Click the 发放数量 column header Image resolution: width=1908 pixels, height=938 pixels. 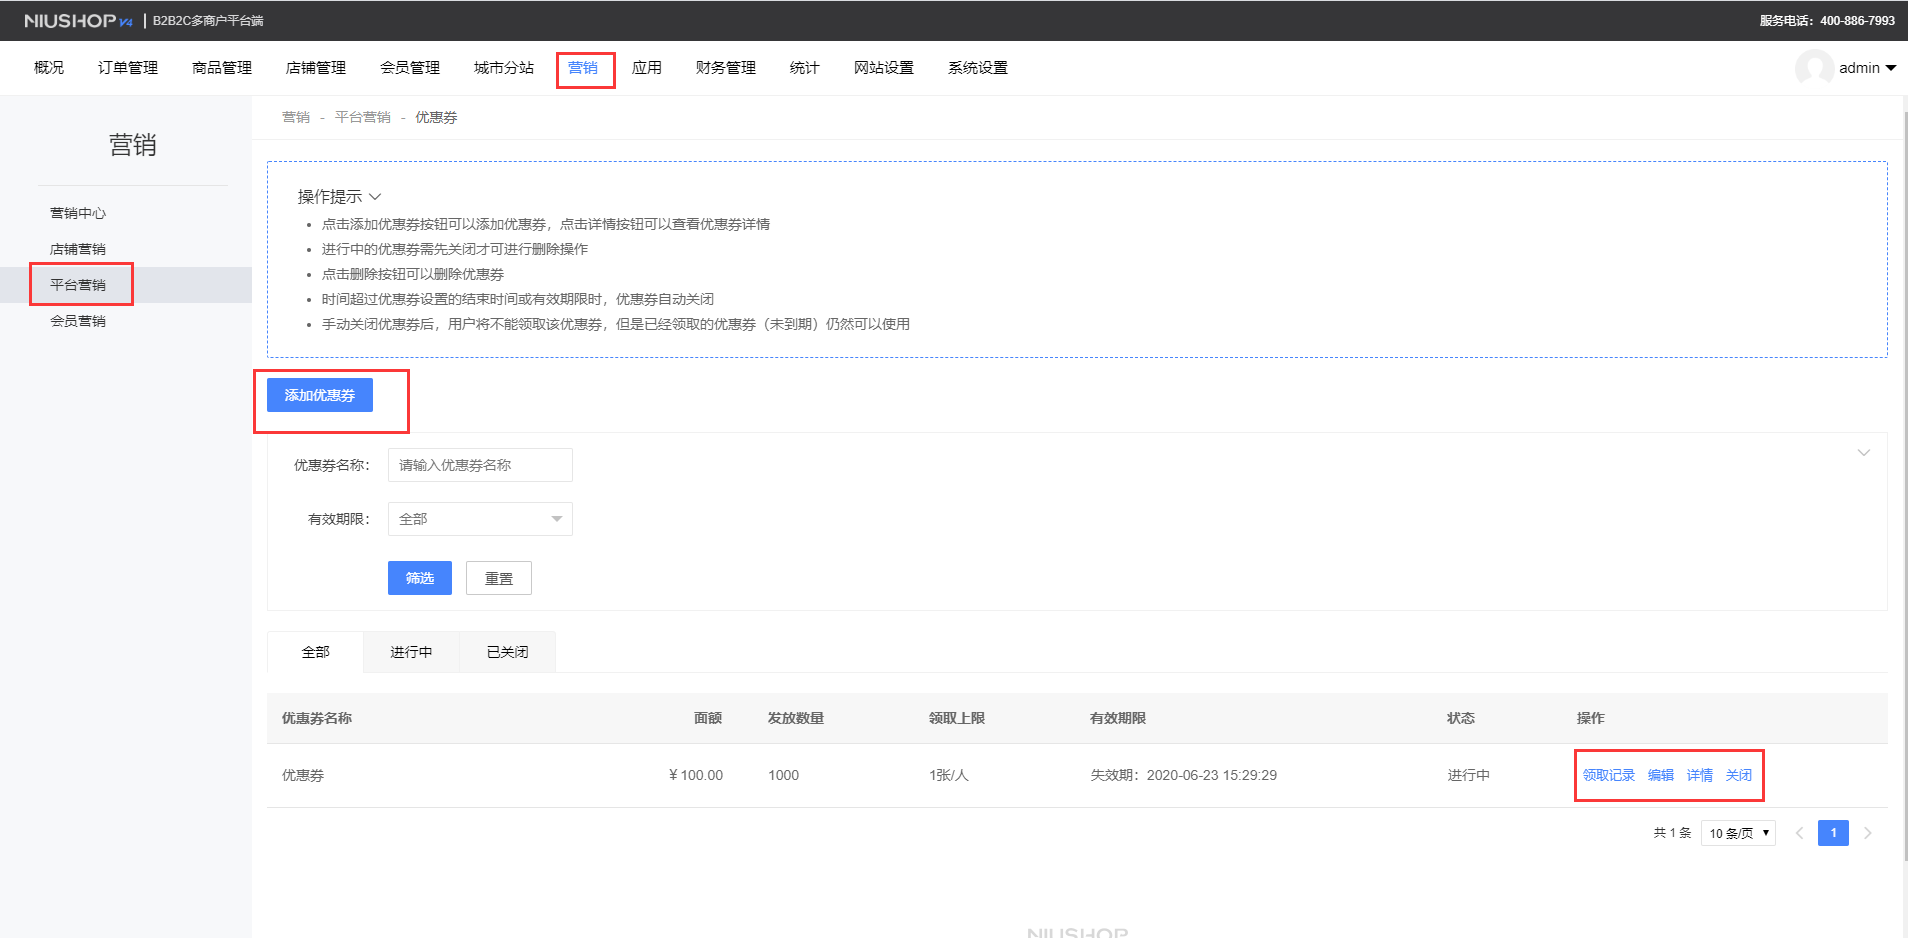pyautogui.click(x=796, y=718)
